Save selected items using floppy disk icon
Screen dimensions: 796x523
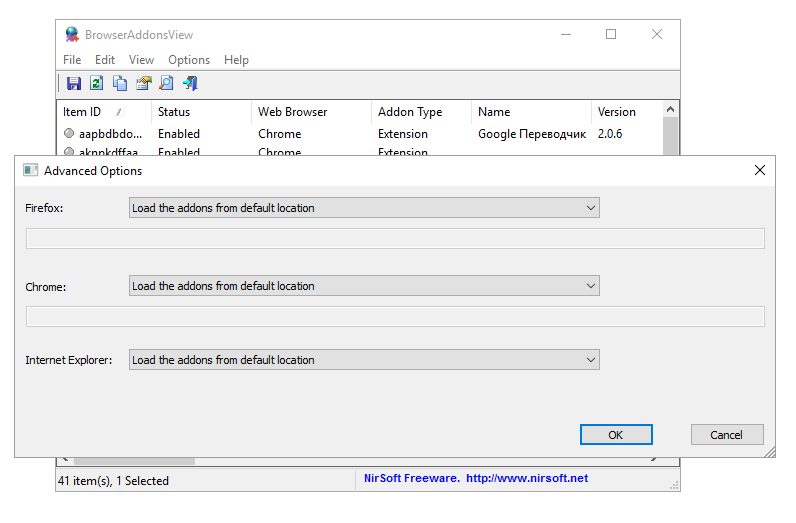point(74,83)
